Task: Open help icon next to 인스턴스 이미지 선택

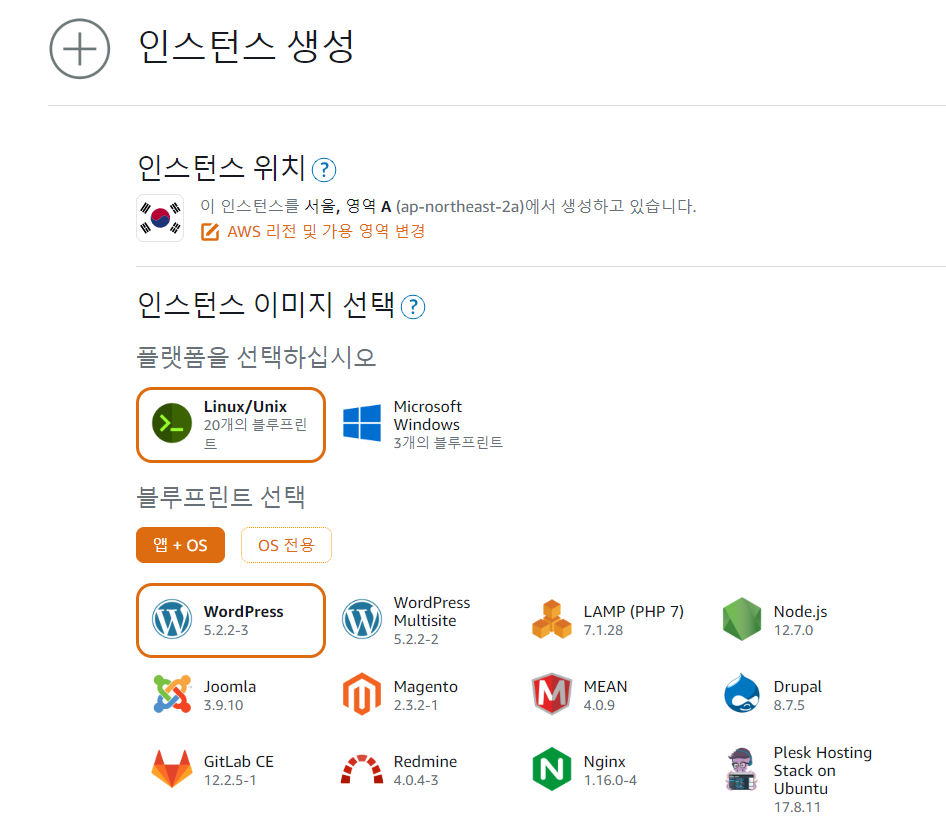Action: tap(413, 307)
